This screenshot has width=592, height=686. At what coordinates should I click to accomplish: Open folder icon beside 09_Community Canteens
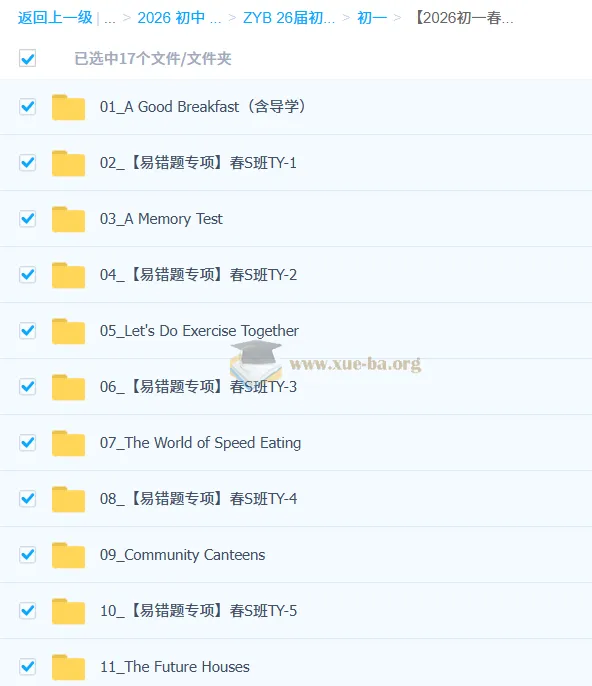(x=68, y=555)
